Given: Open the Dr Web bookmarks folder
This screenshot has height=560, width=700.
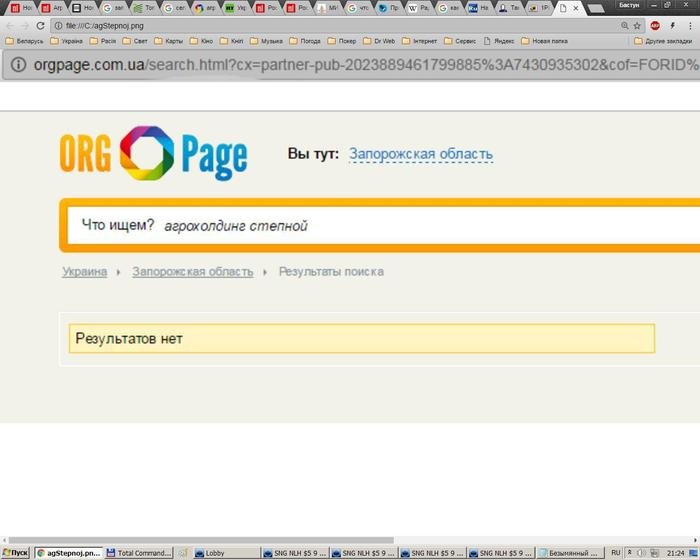Looking at the screenshot, I should [x=379, y=41].
